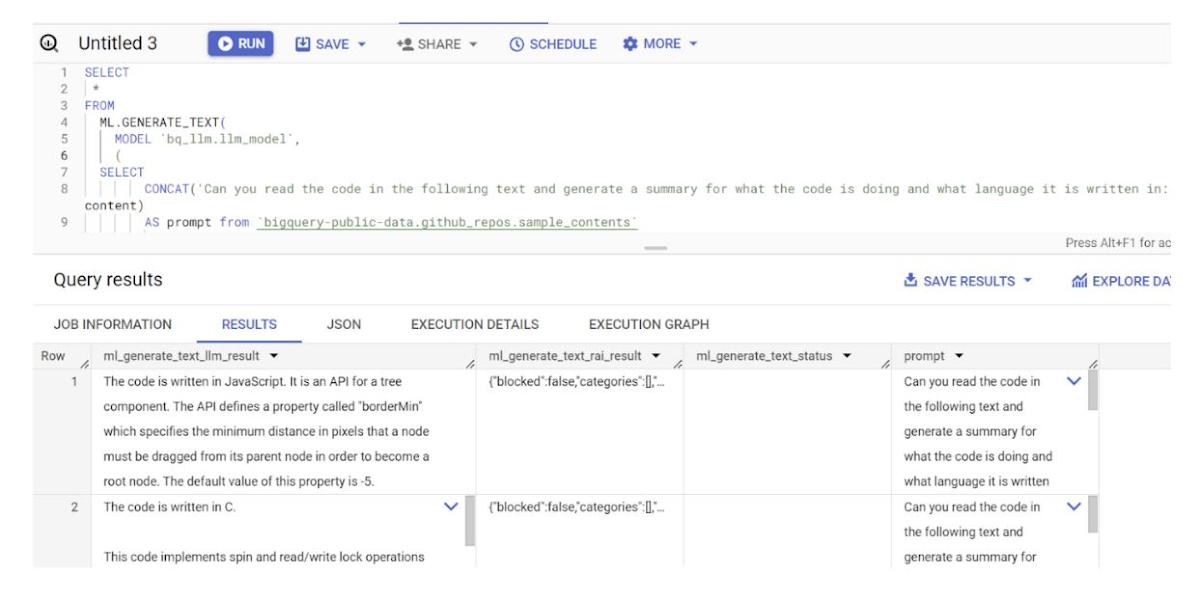
Task: Click the FROM keyword line in editor
Action: (x=100, y=105)
